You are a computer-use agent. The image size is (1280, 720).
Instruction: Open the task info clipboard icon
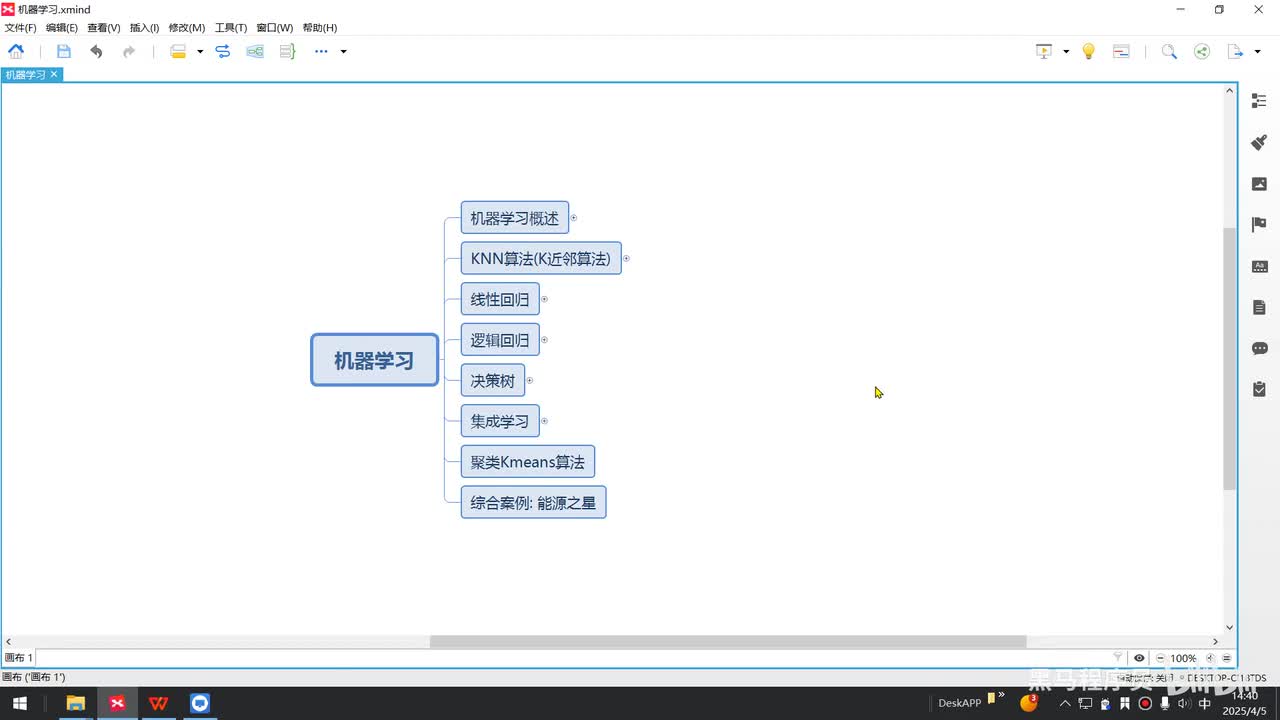1259,389
